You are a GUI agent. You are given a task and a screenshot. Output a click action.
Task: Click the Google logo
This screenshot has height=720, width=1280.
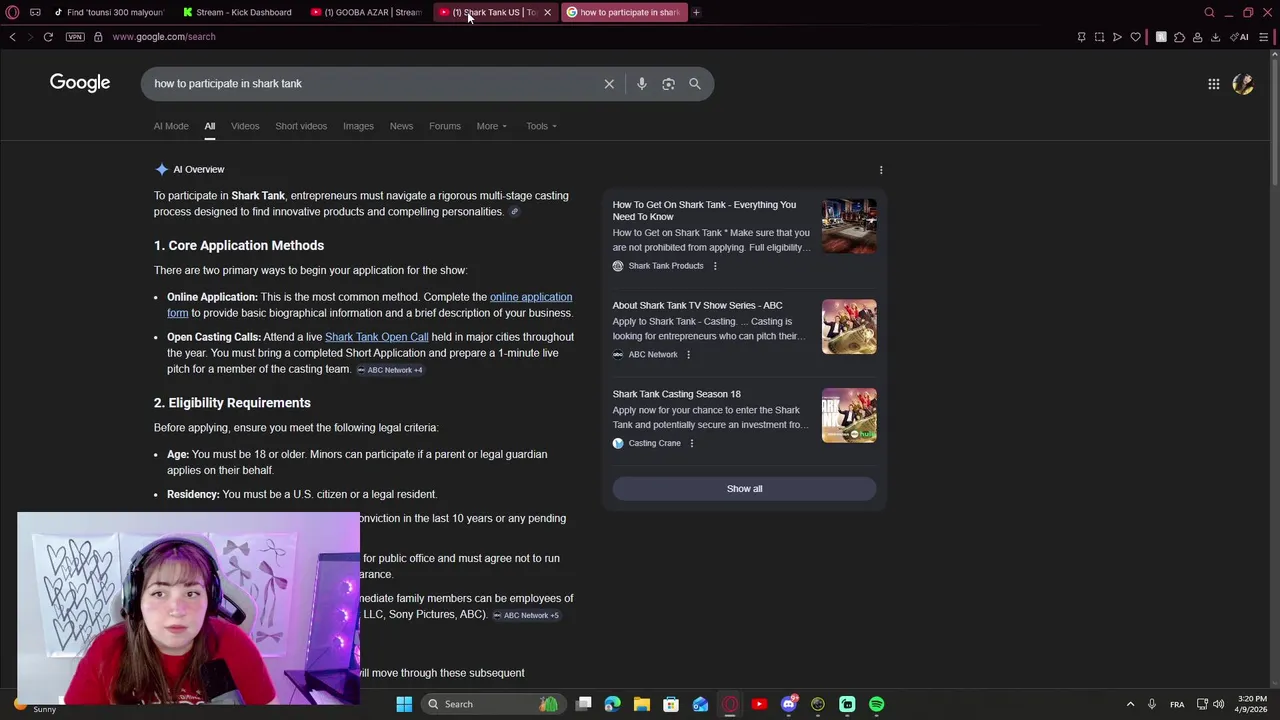tap(80, 83)
